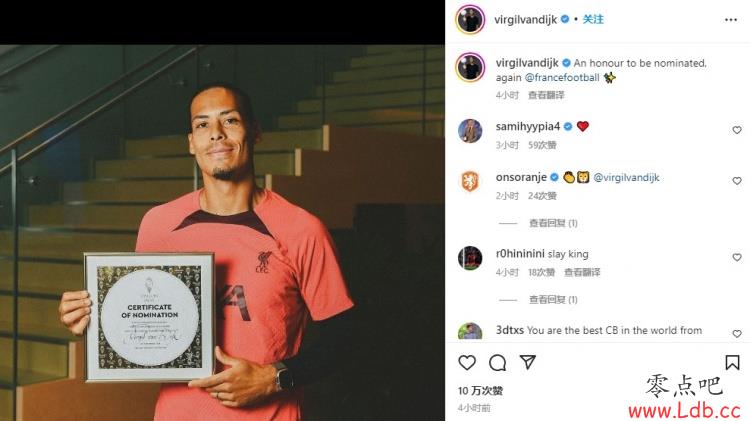Open r0hininini profile avatar
Viewport: 750px width, 421px height.
pyautogui.click(x=470, y=258)
